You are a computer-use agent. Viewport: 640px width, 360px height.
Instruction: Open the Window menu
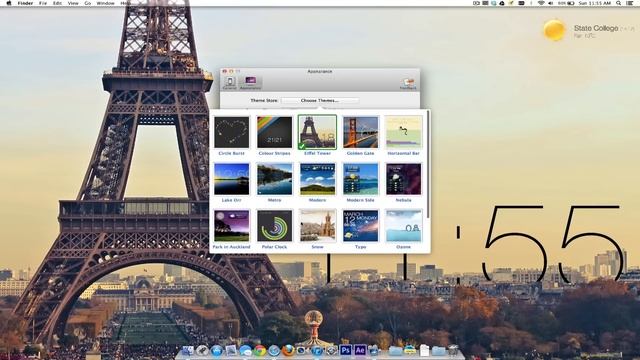click(x=105, y=3)
